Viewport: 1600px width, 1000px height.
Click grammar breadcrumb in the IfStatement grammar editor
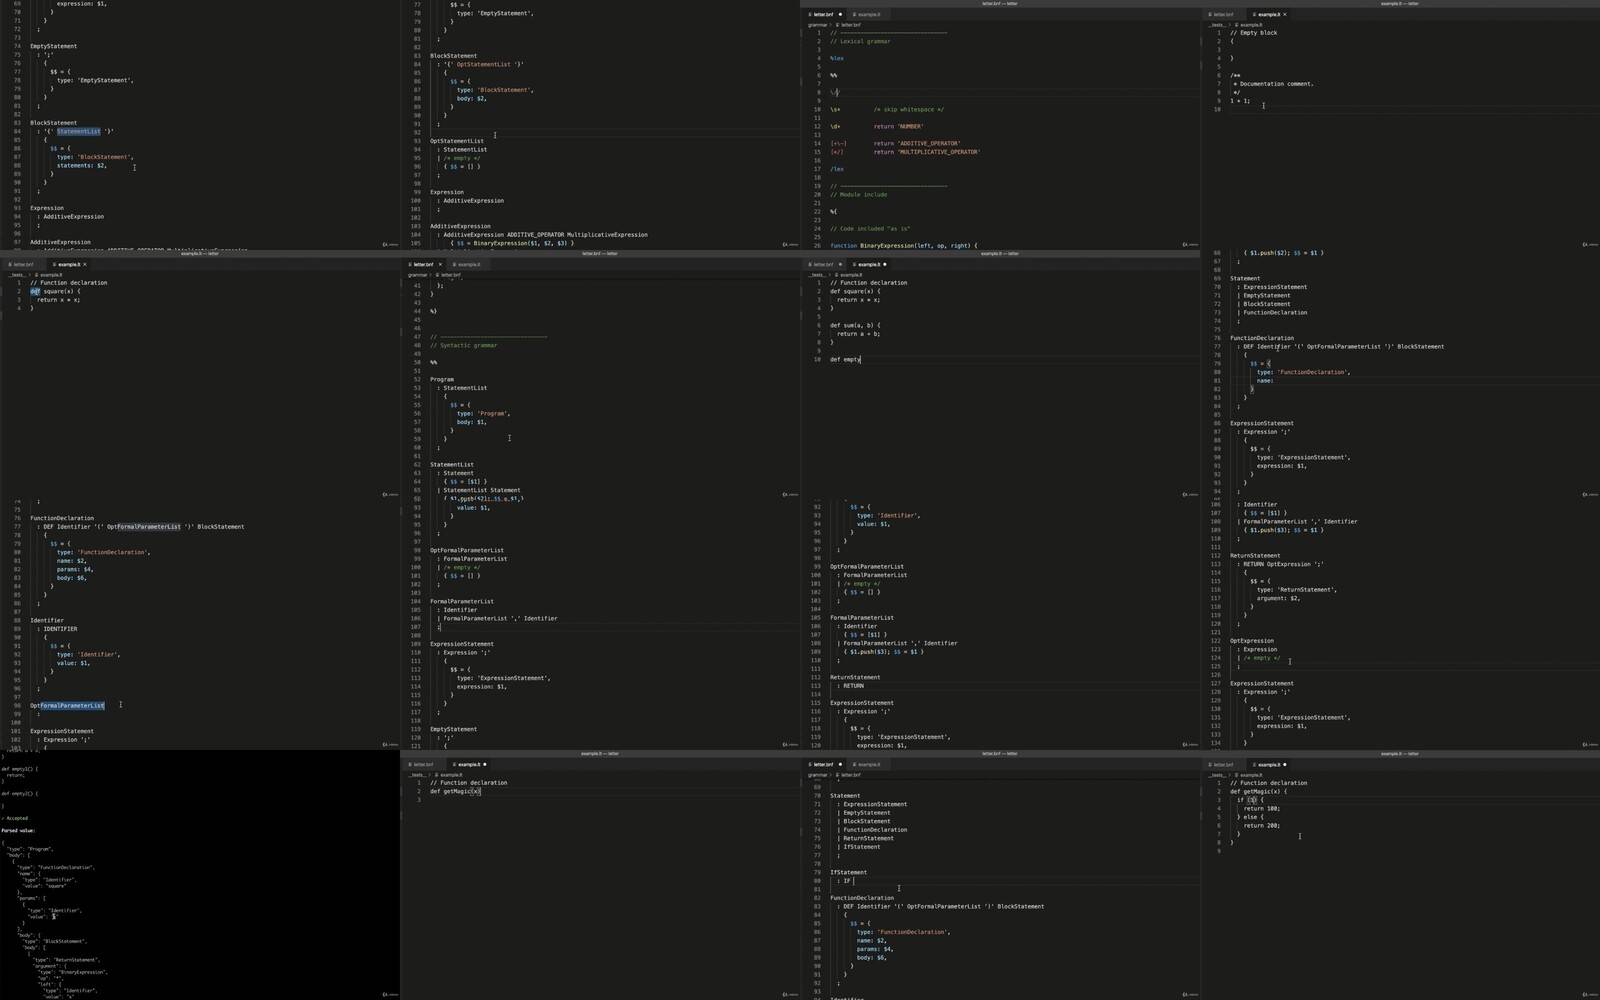click(817, 774)
